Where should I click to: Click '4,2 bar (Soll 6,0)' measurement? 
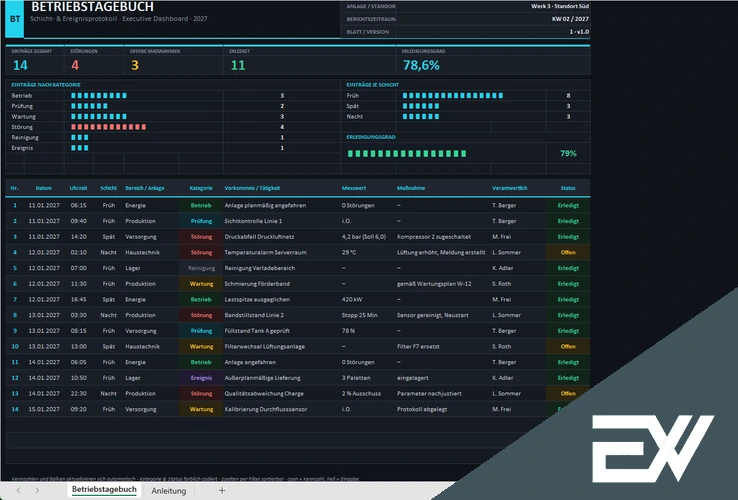[364, 237]
